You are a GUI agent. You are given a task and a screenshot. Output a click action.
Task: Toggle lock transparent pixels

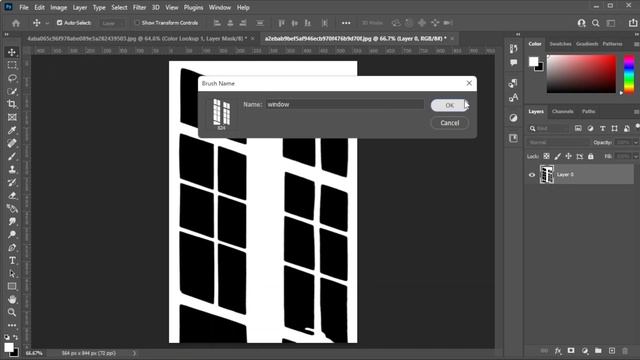547,156
